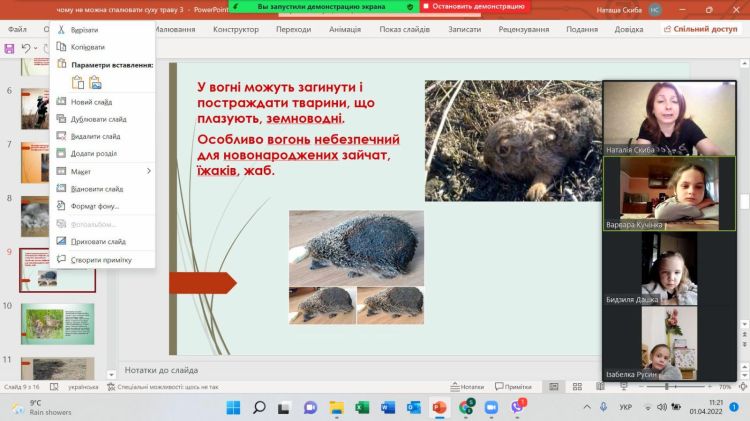Click the save icon in quick access toolbar
Viewport: 750px width, 421px height.
(9, 48)
